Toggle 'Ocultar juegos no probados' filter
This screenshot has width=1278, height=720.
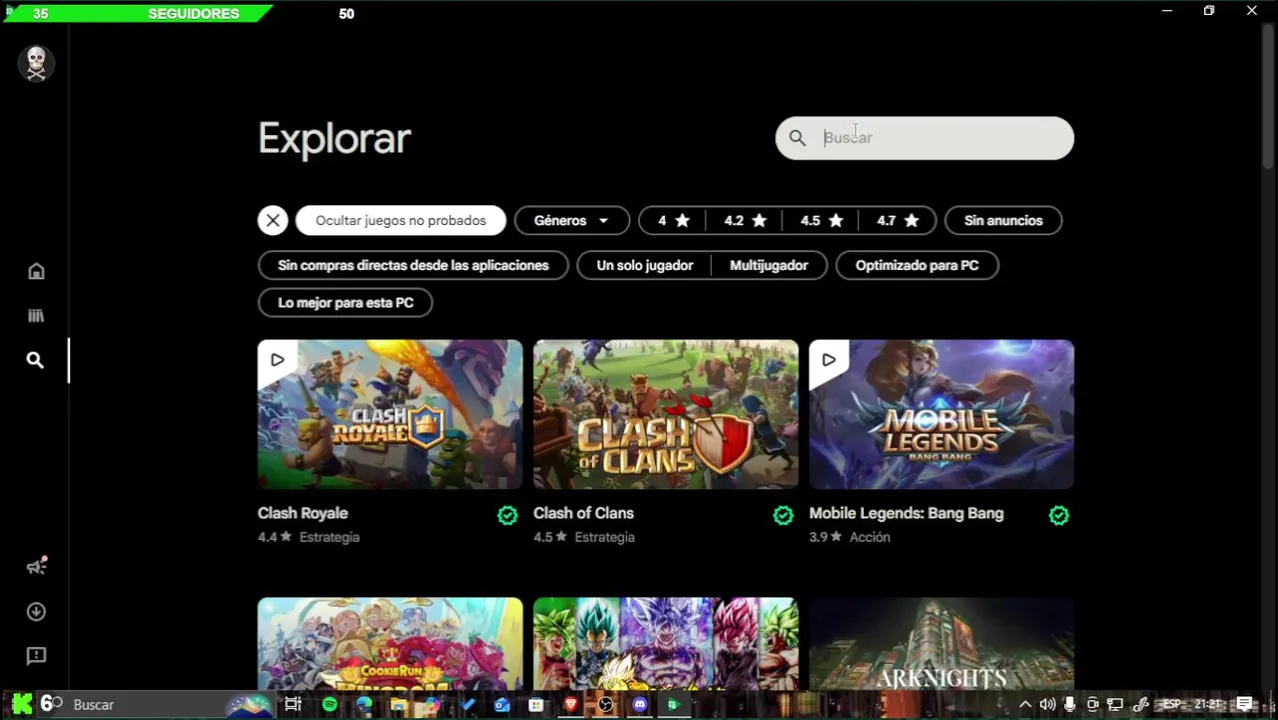click(x=401, y=220)
